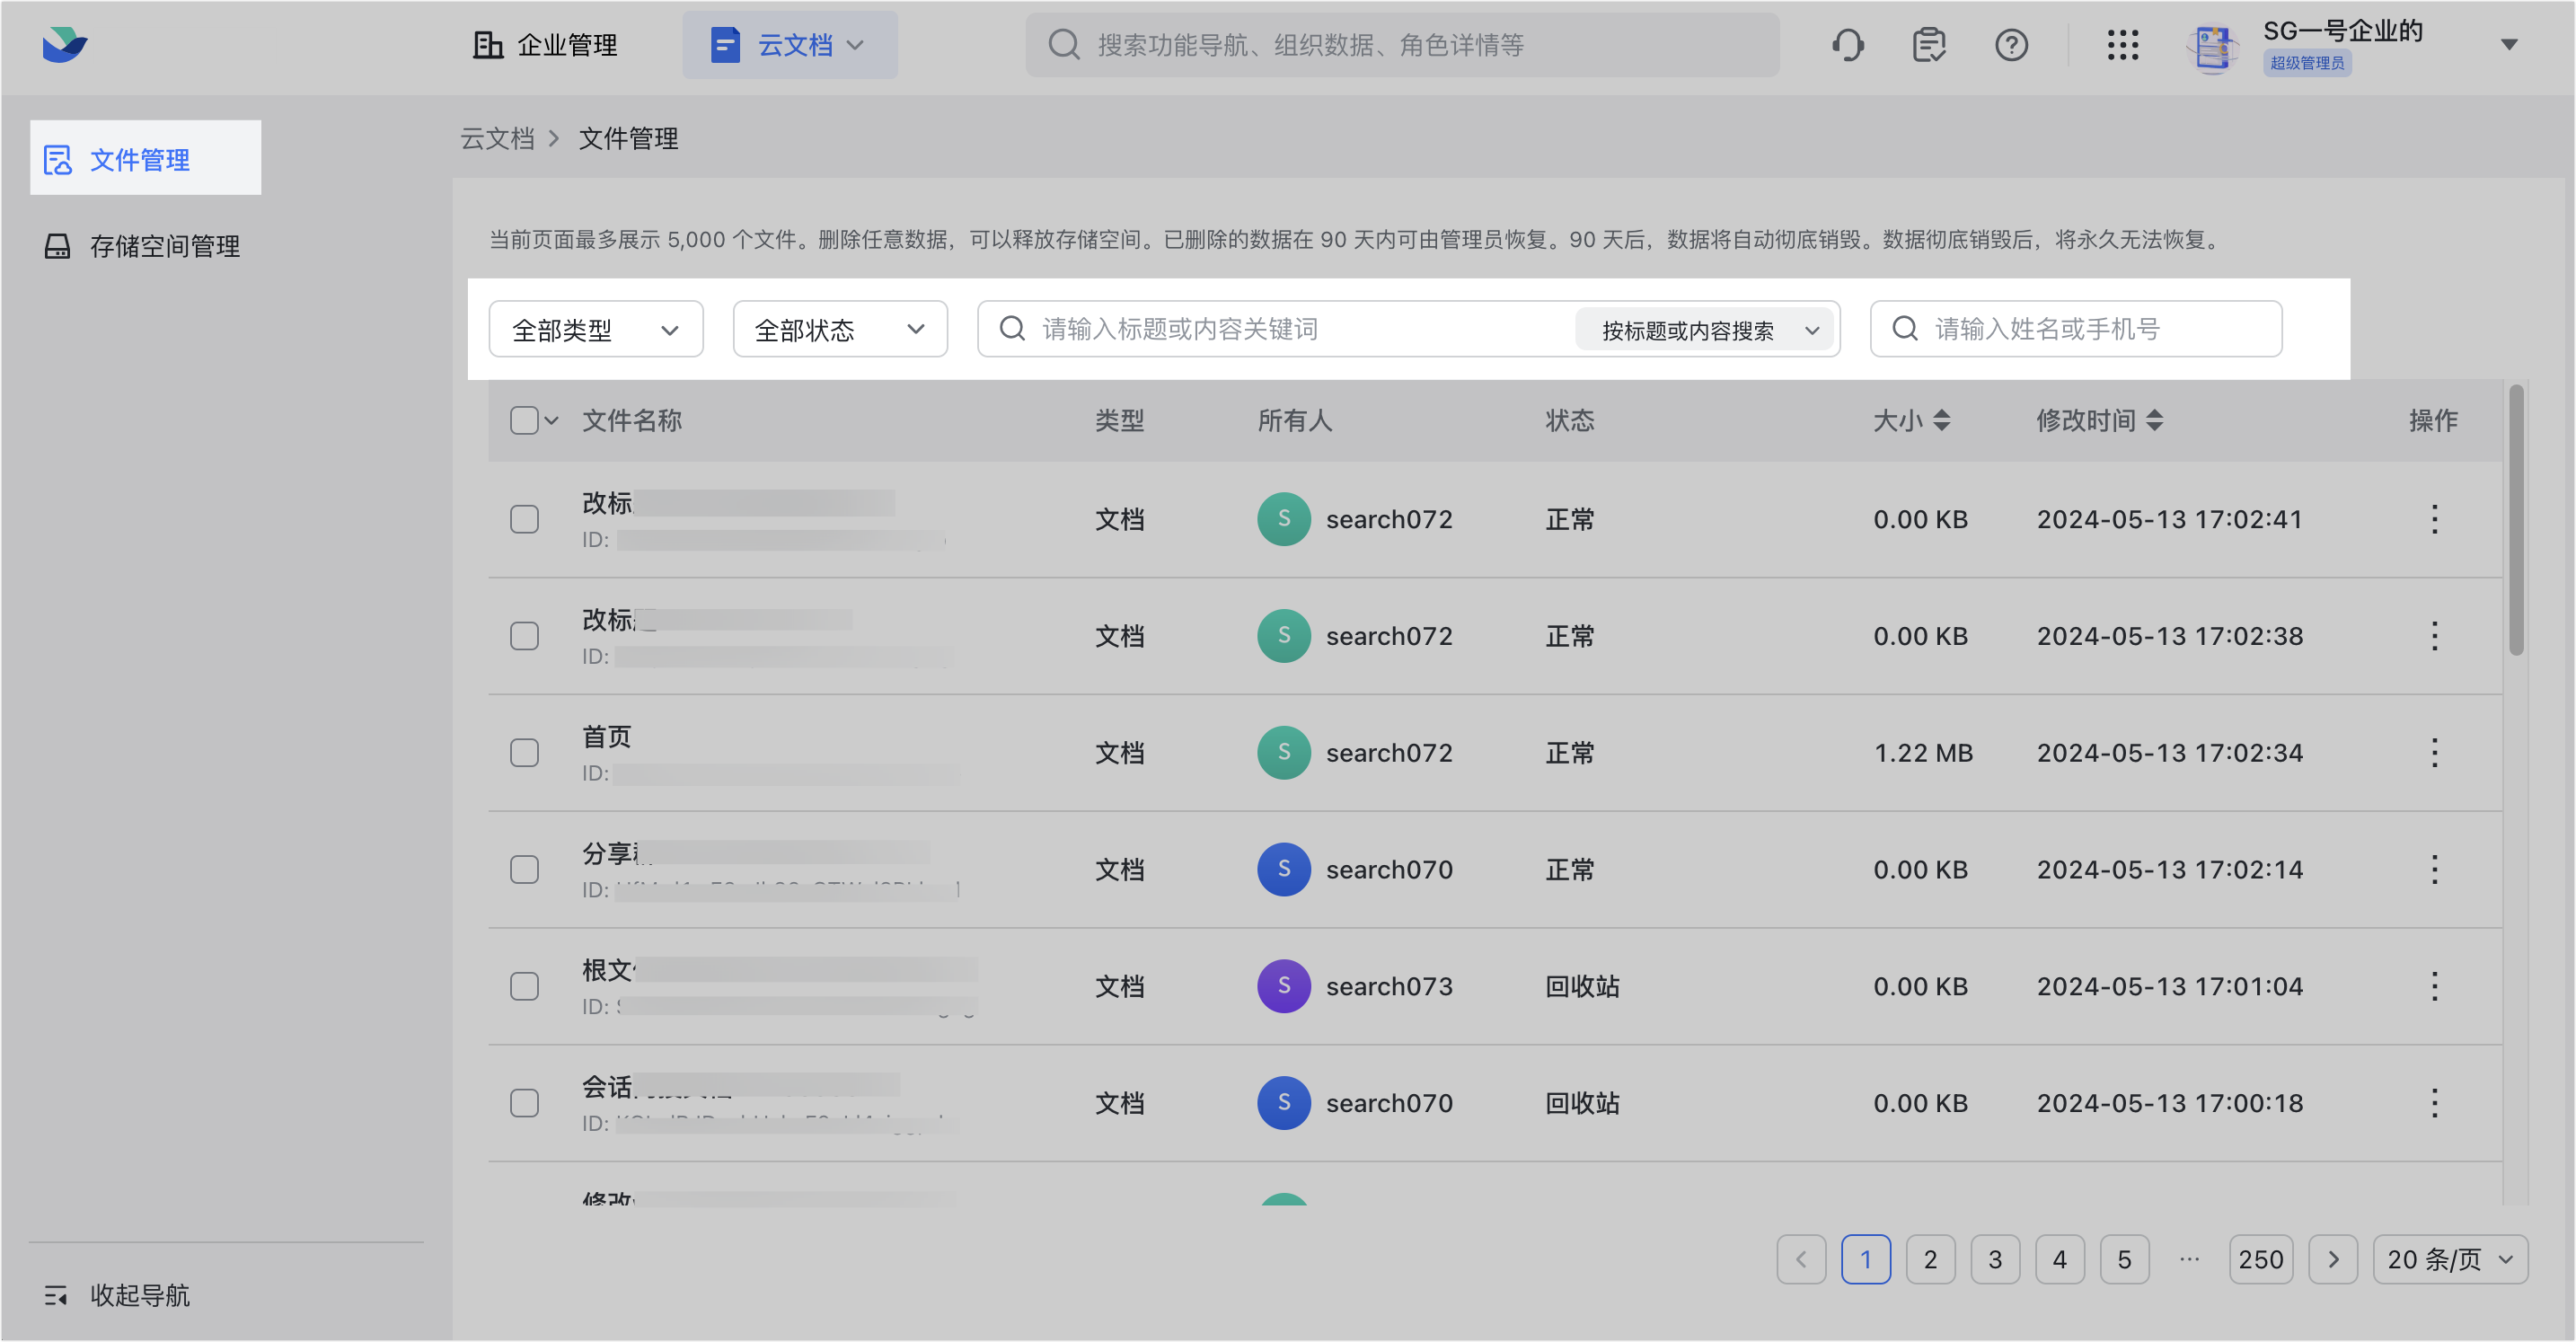Open selection options chevron beside header checkbox

[551, 420]
